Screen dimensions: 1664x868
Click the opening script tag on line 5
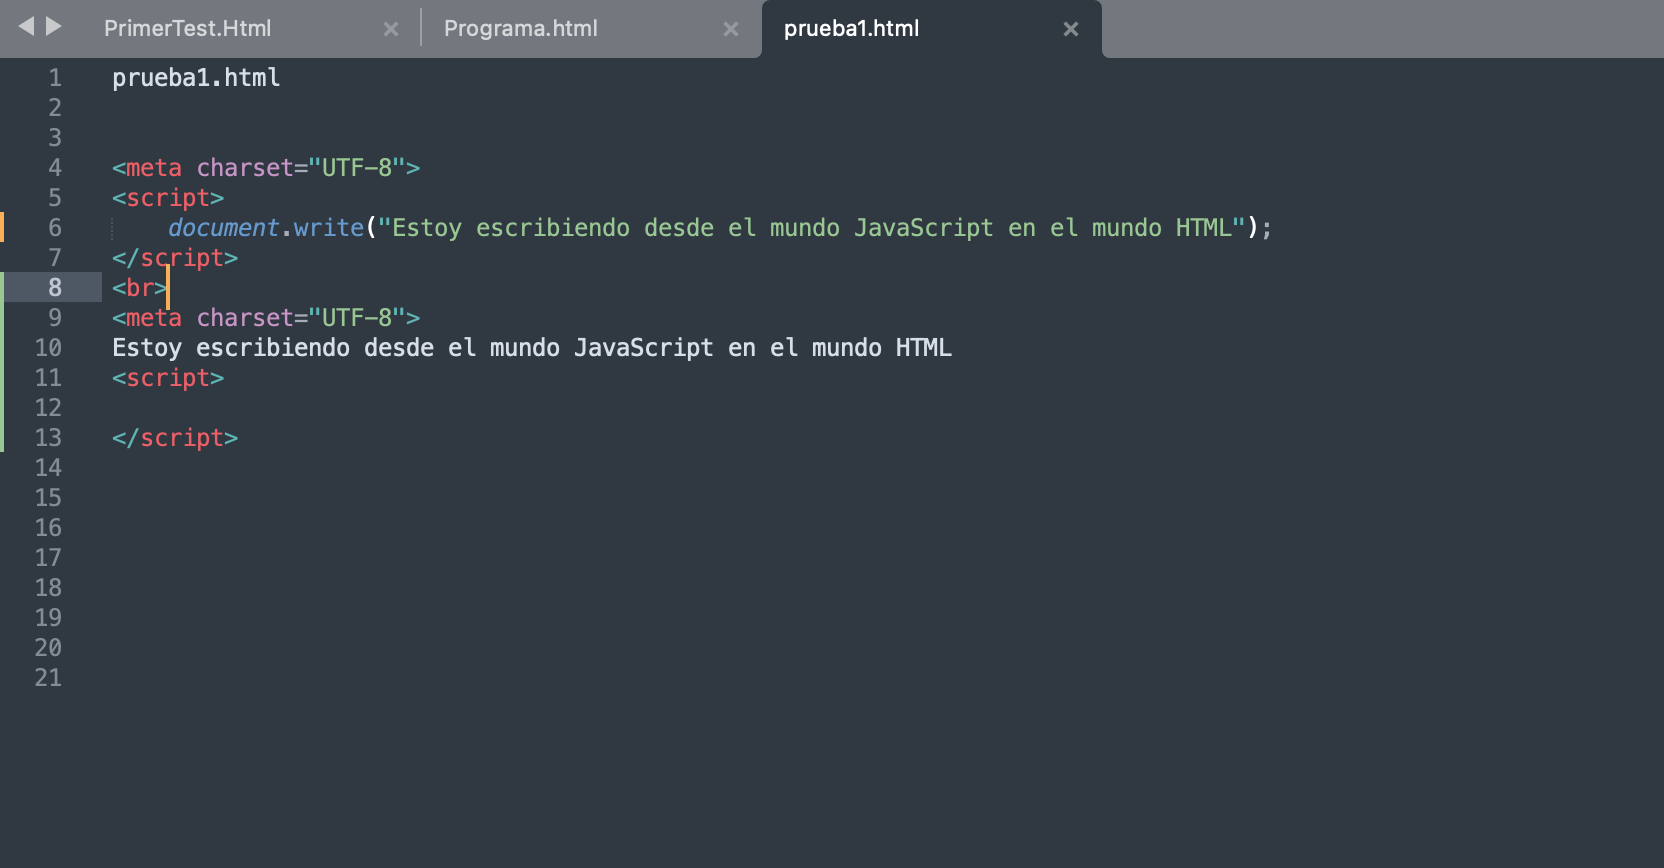(168, 198)
